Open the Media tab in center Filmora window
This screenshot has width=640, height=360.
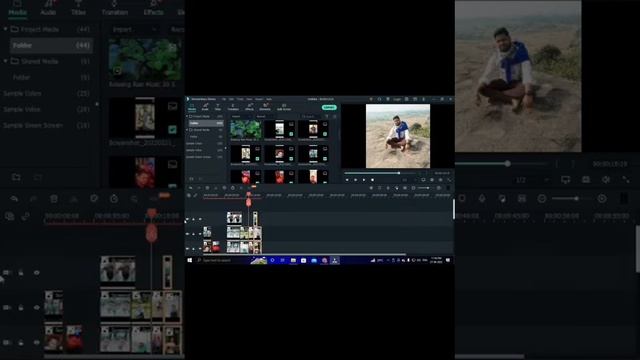(x=192, y=107)
